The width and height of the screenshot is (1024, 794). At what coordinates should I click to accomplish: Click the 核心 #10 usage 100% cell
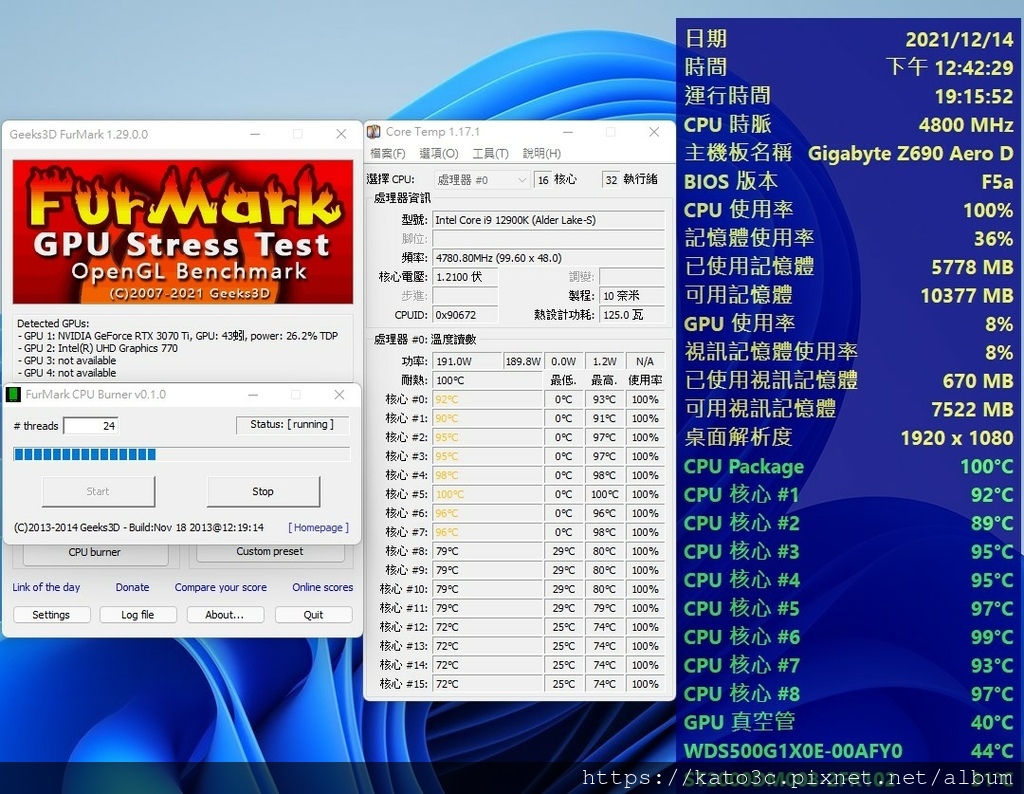click(x=645, y=589)
